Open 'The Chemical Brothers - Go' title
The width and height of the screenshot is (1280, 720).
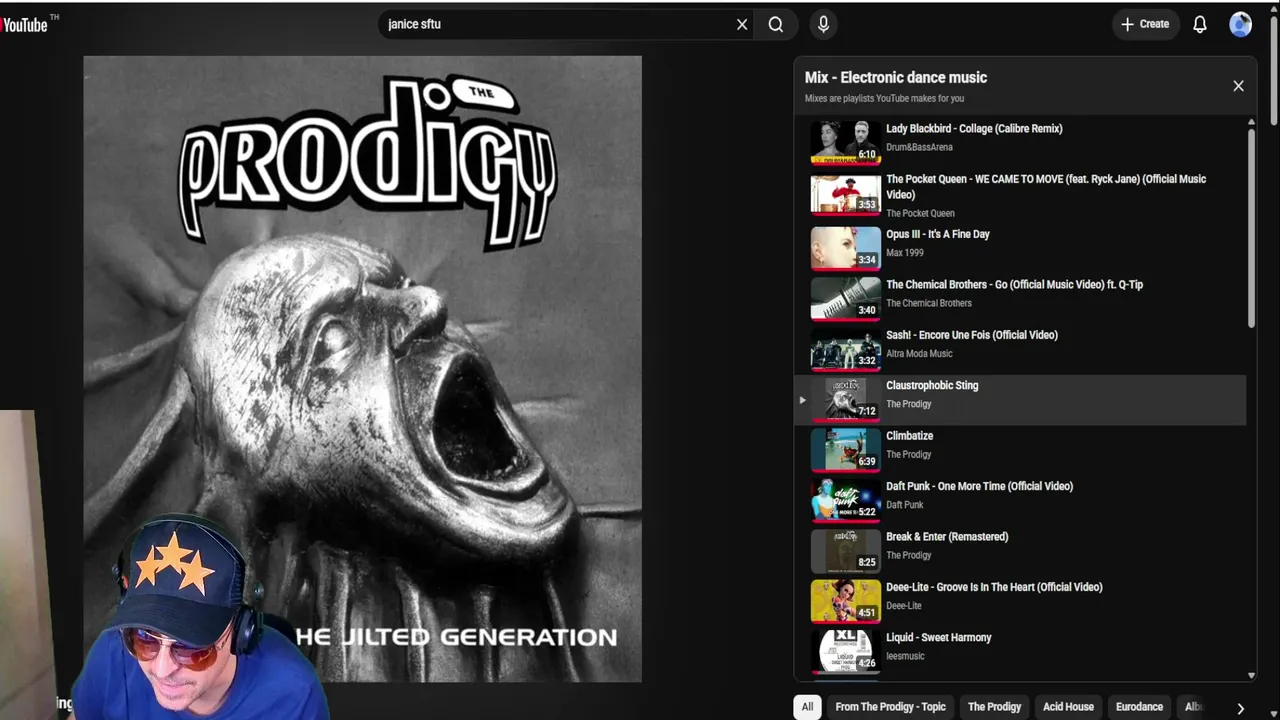(1014, 285)
